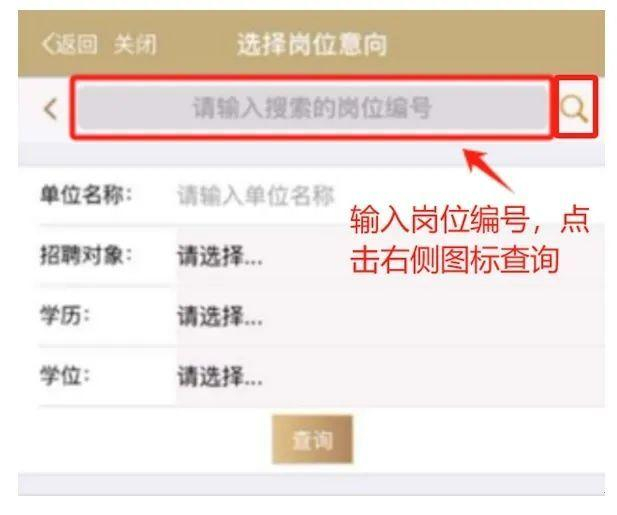Click the magnifier search icon
The width and height of the screenshot is (617, 515).
pos(575,108)
